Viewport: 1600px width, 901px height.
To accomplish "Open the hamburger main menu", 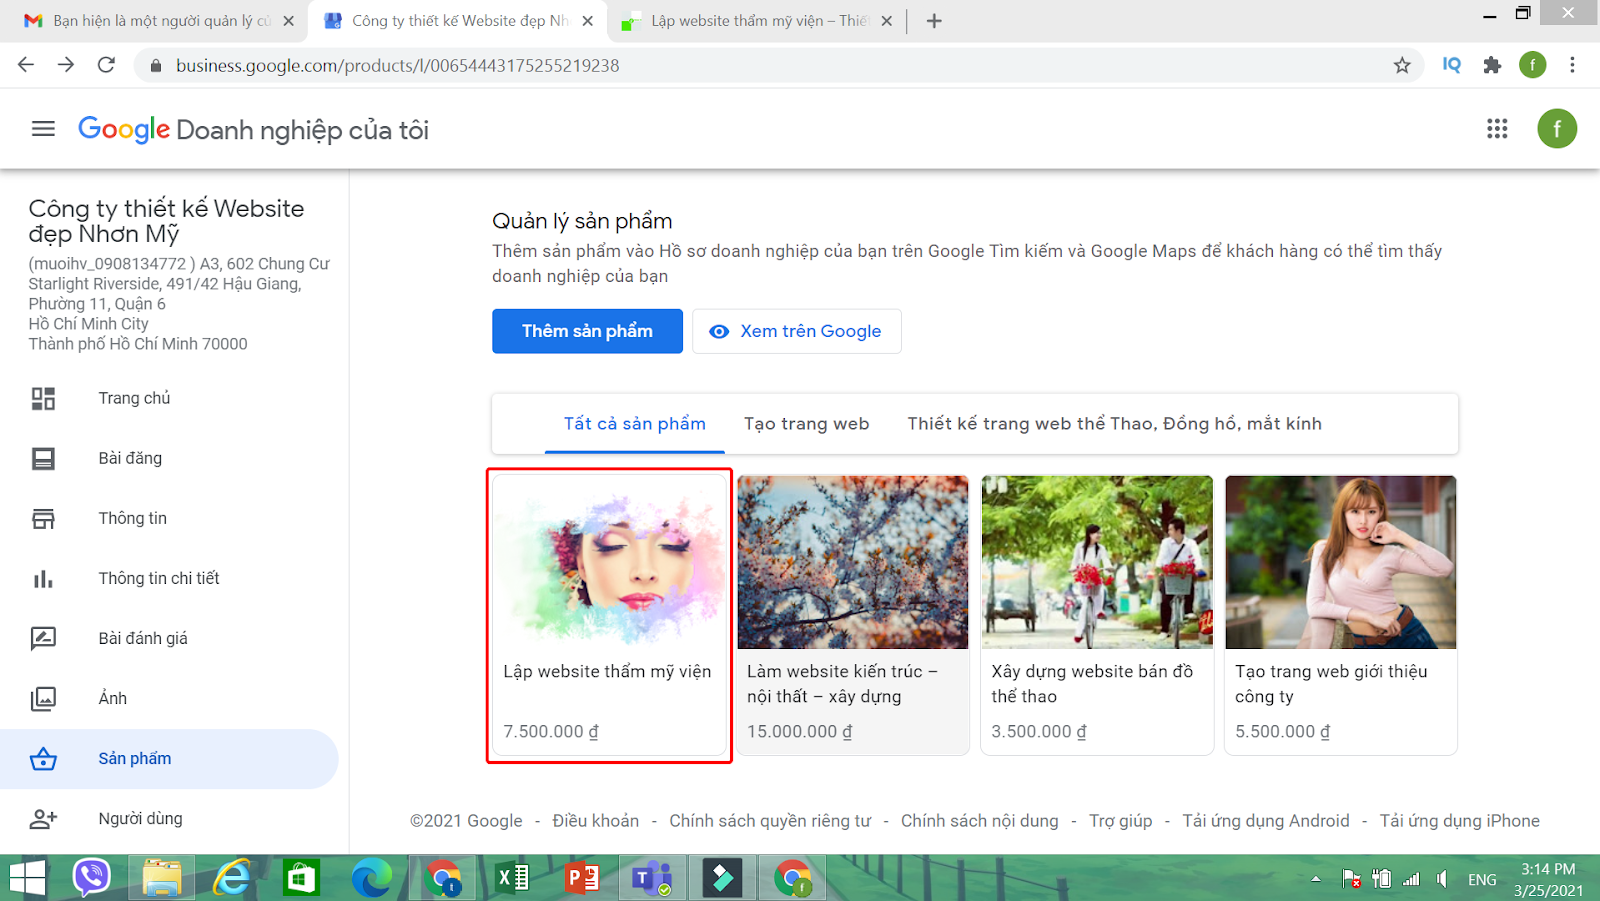I will [x=43, y=129].
